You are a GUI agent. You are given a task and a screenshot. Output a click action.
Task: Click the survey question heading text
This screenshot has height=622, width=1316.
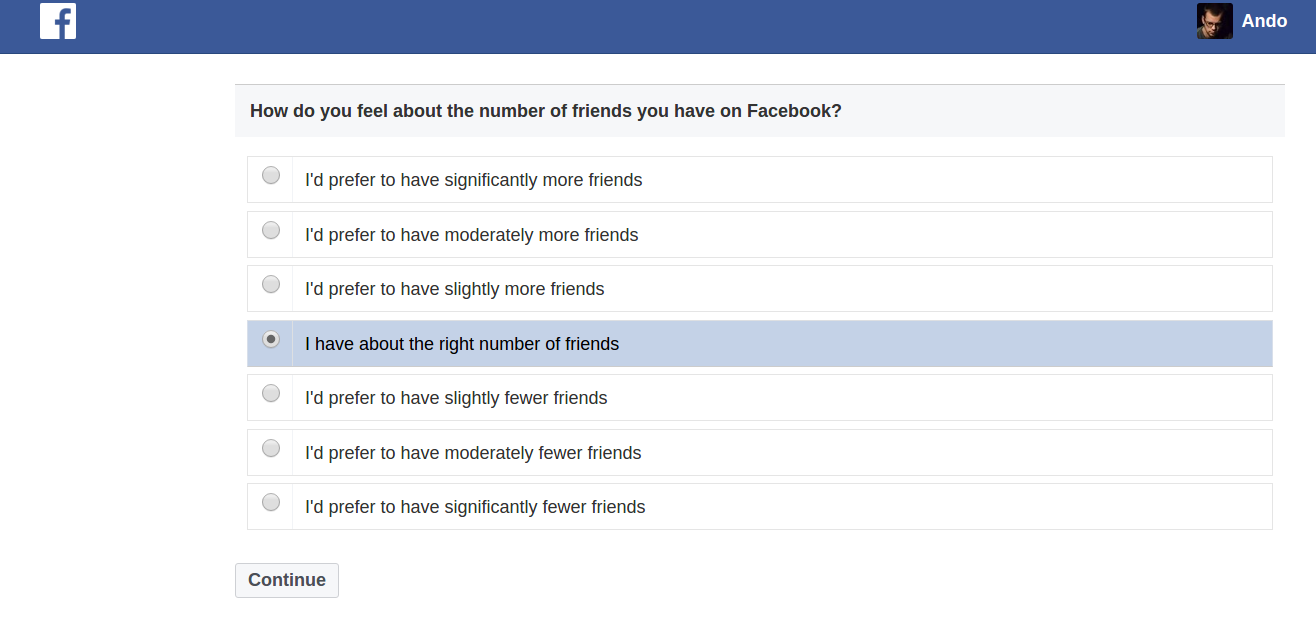pos(546,111)
